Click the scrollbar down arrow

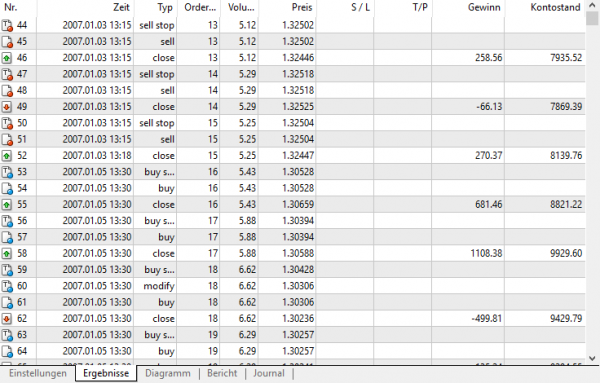[592, 359]
